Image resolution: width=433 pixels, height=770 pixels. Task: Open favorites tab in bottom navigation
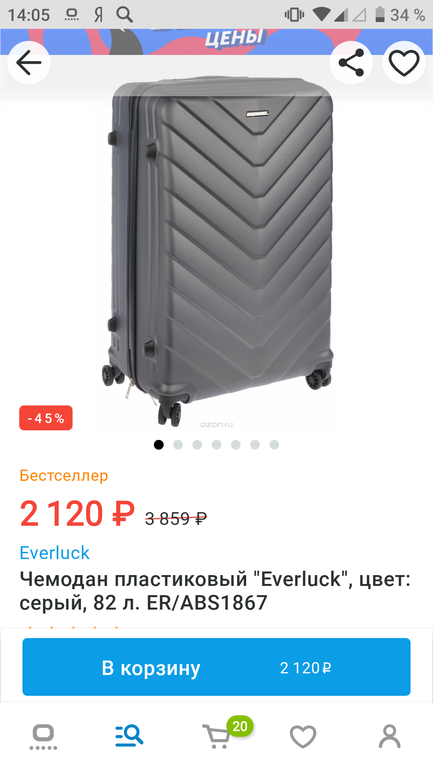(x=303, y=737)
